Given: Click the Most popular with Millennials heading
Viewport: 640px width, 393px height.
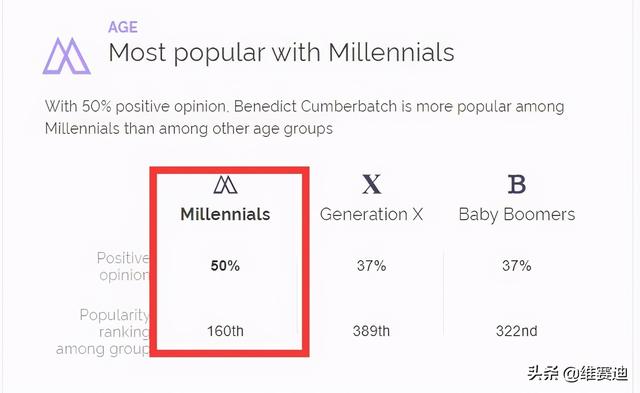Looking at the screenshot, I should tap(281, 53).
